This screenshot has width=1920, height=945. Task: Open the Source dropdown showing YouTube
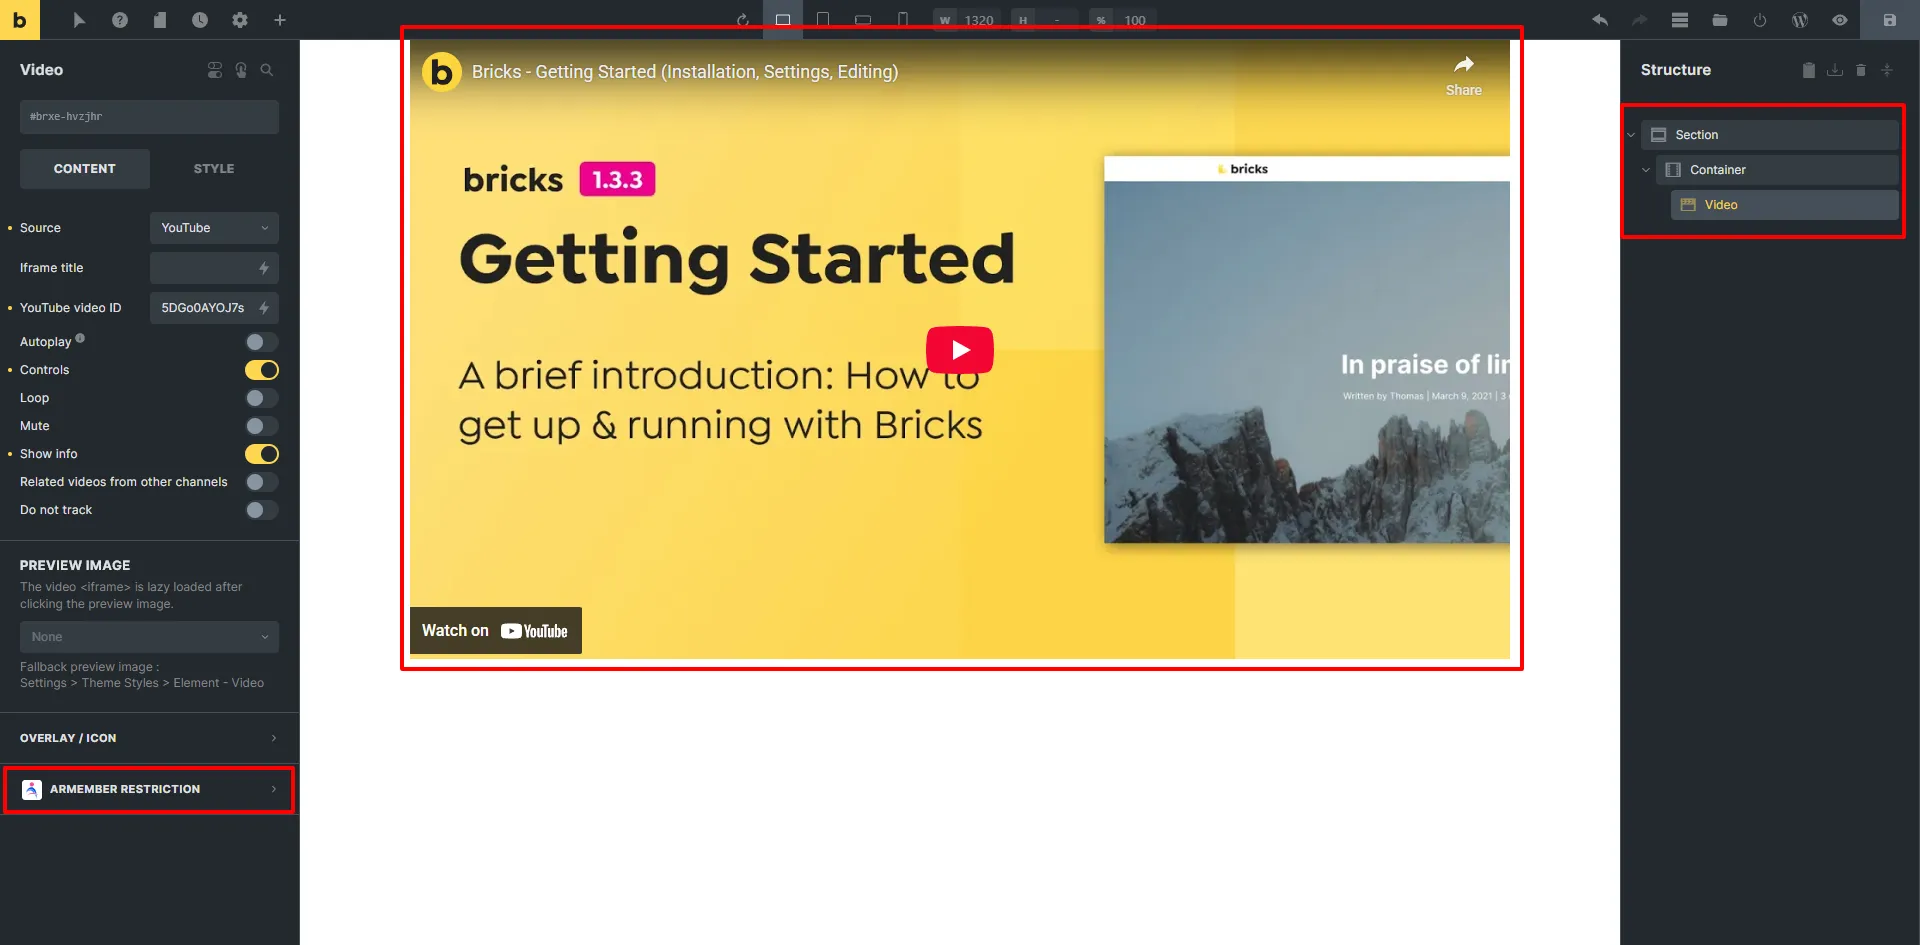click(x=213, y=228)
